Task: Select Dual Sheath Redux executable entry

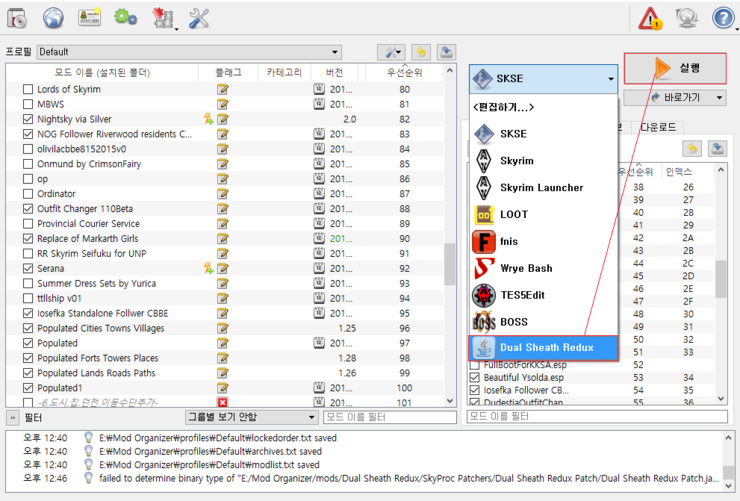Action: [544, 348]
